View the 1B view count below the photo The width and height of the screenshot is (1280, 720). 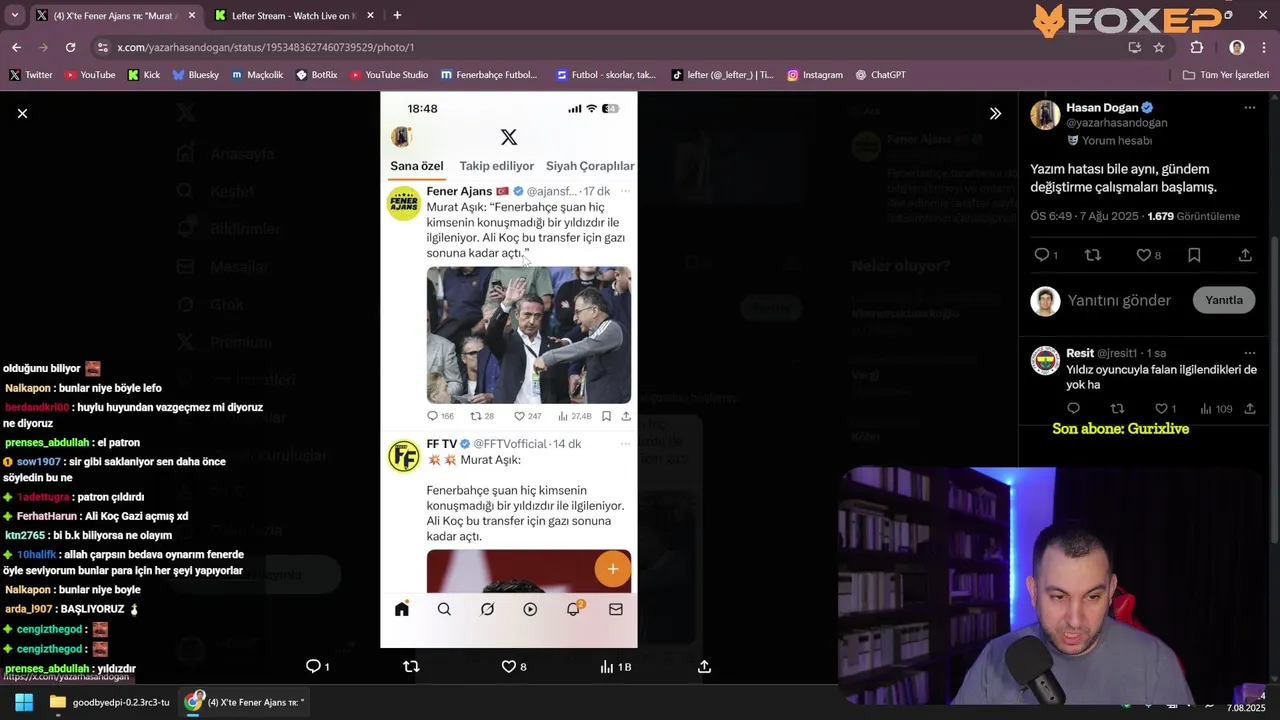pos(616,667)
